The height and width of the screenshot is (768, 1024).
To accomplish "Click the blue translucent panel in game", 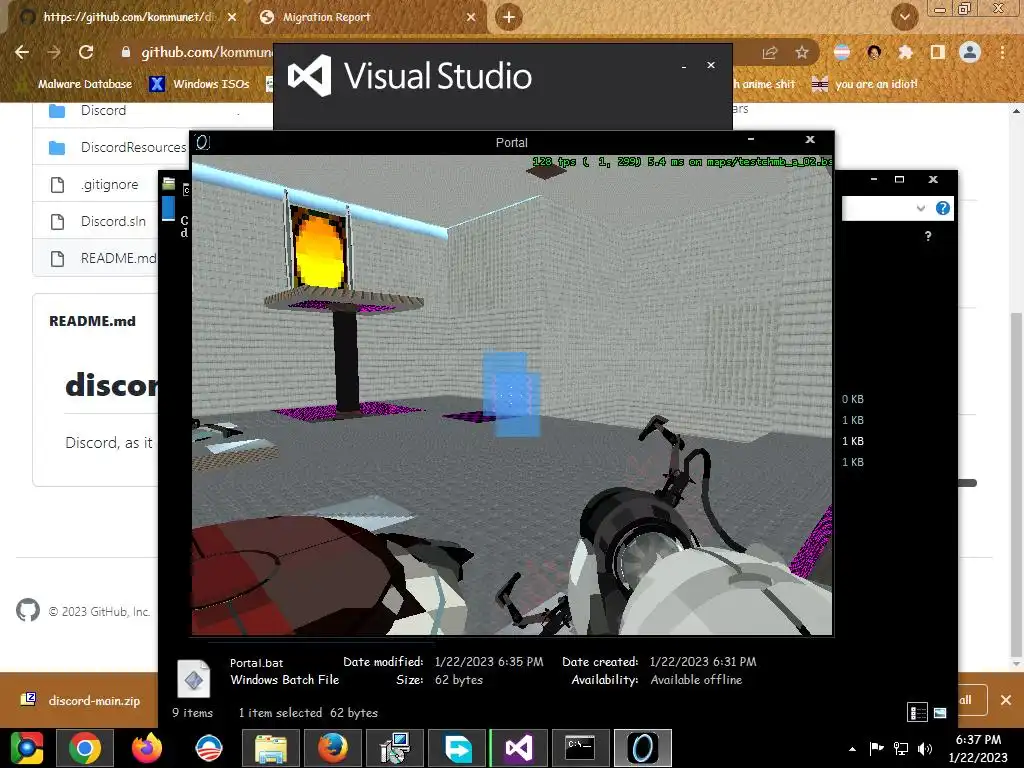I will point(511,394).
